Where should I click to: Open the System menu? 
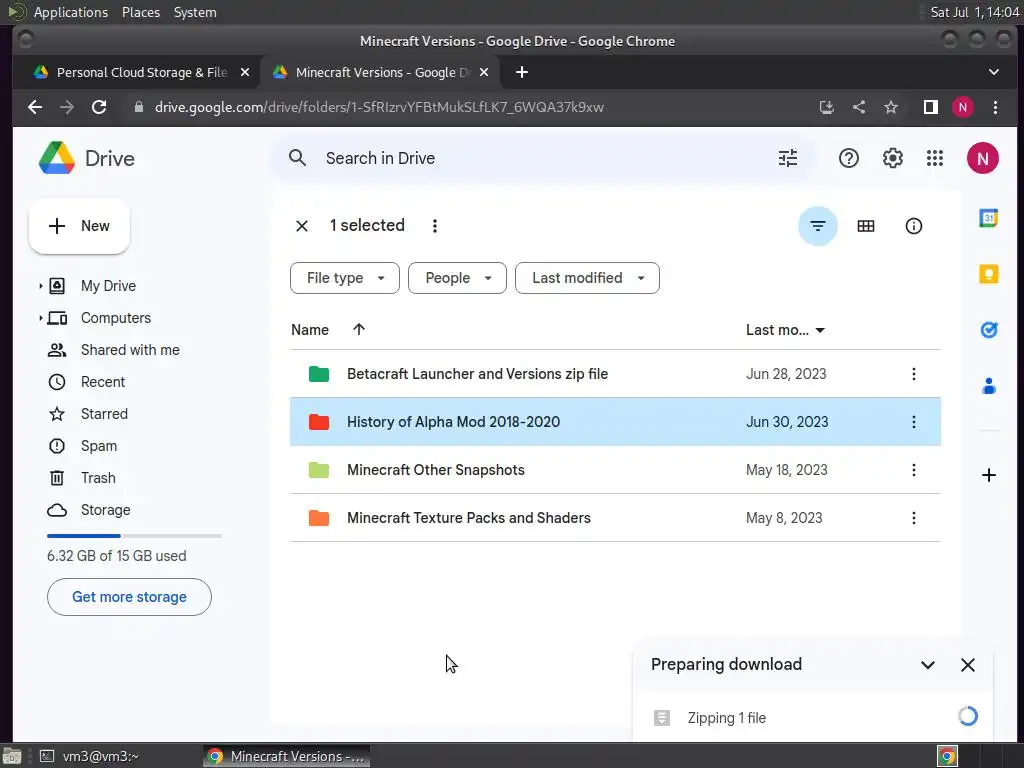pyautogui.click(x=195, y=12)
